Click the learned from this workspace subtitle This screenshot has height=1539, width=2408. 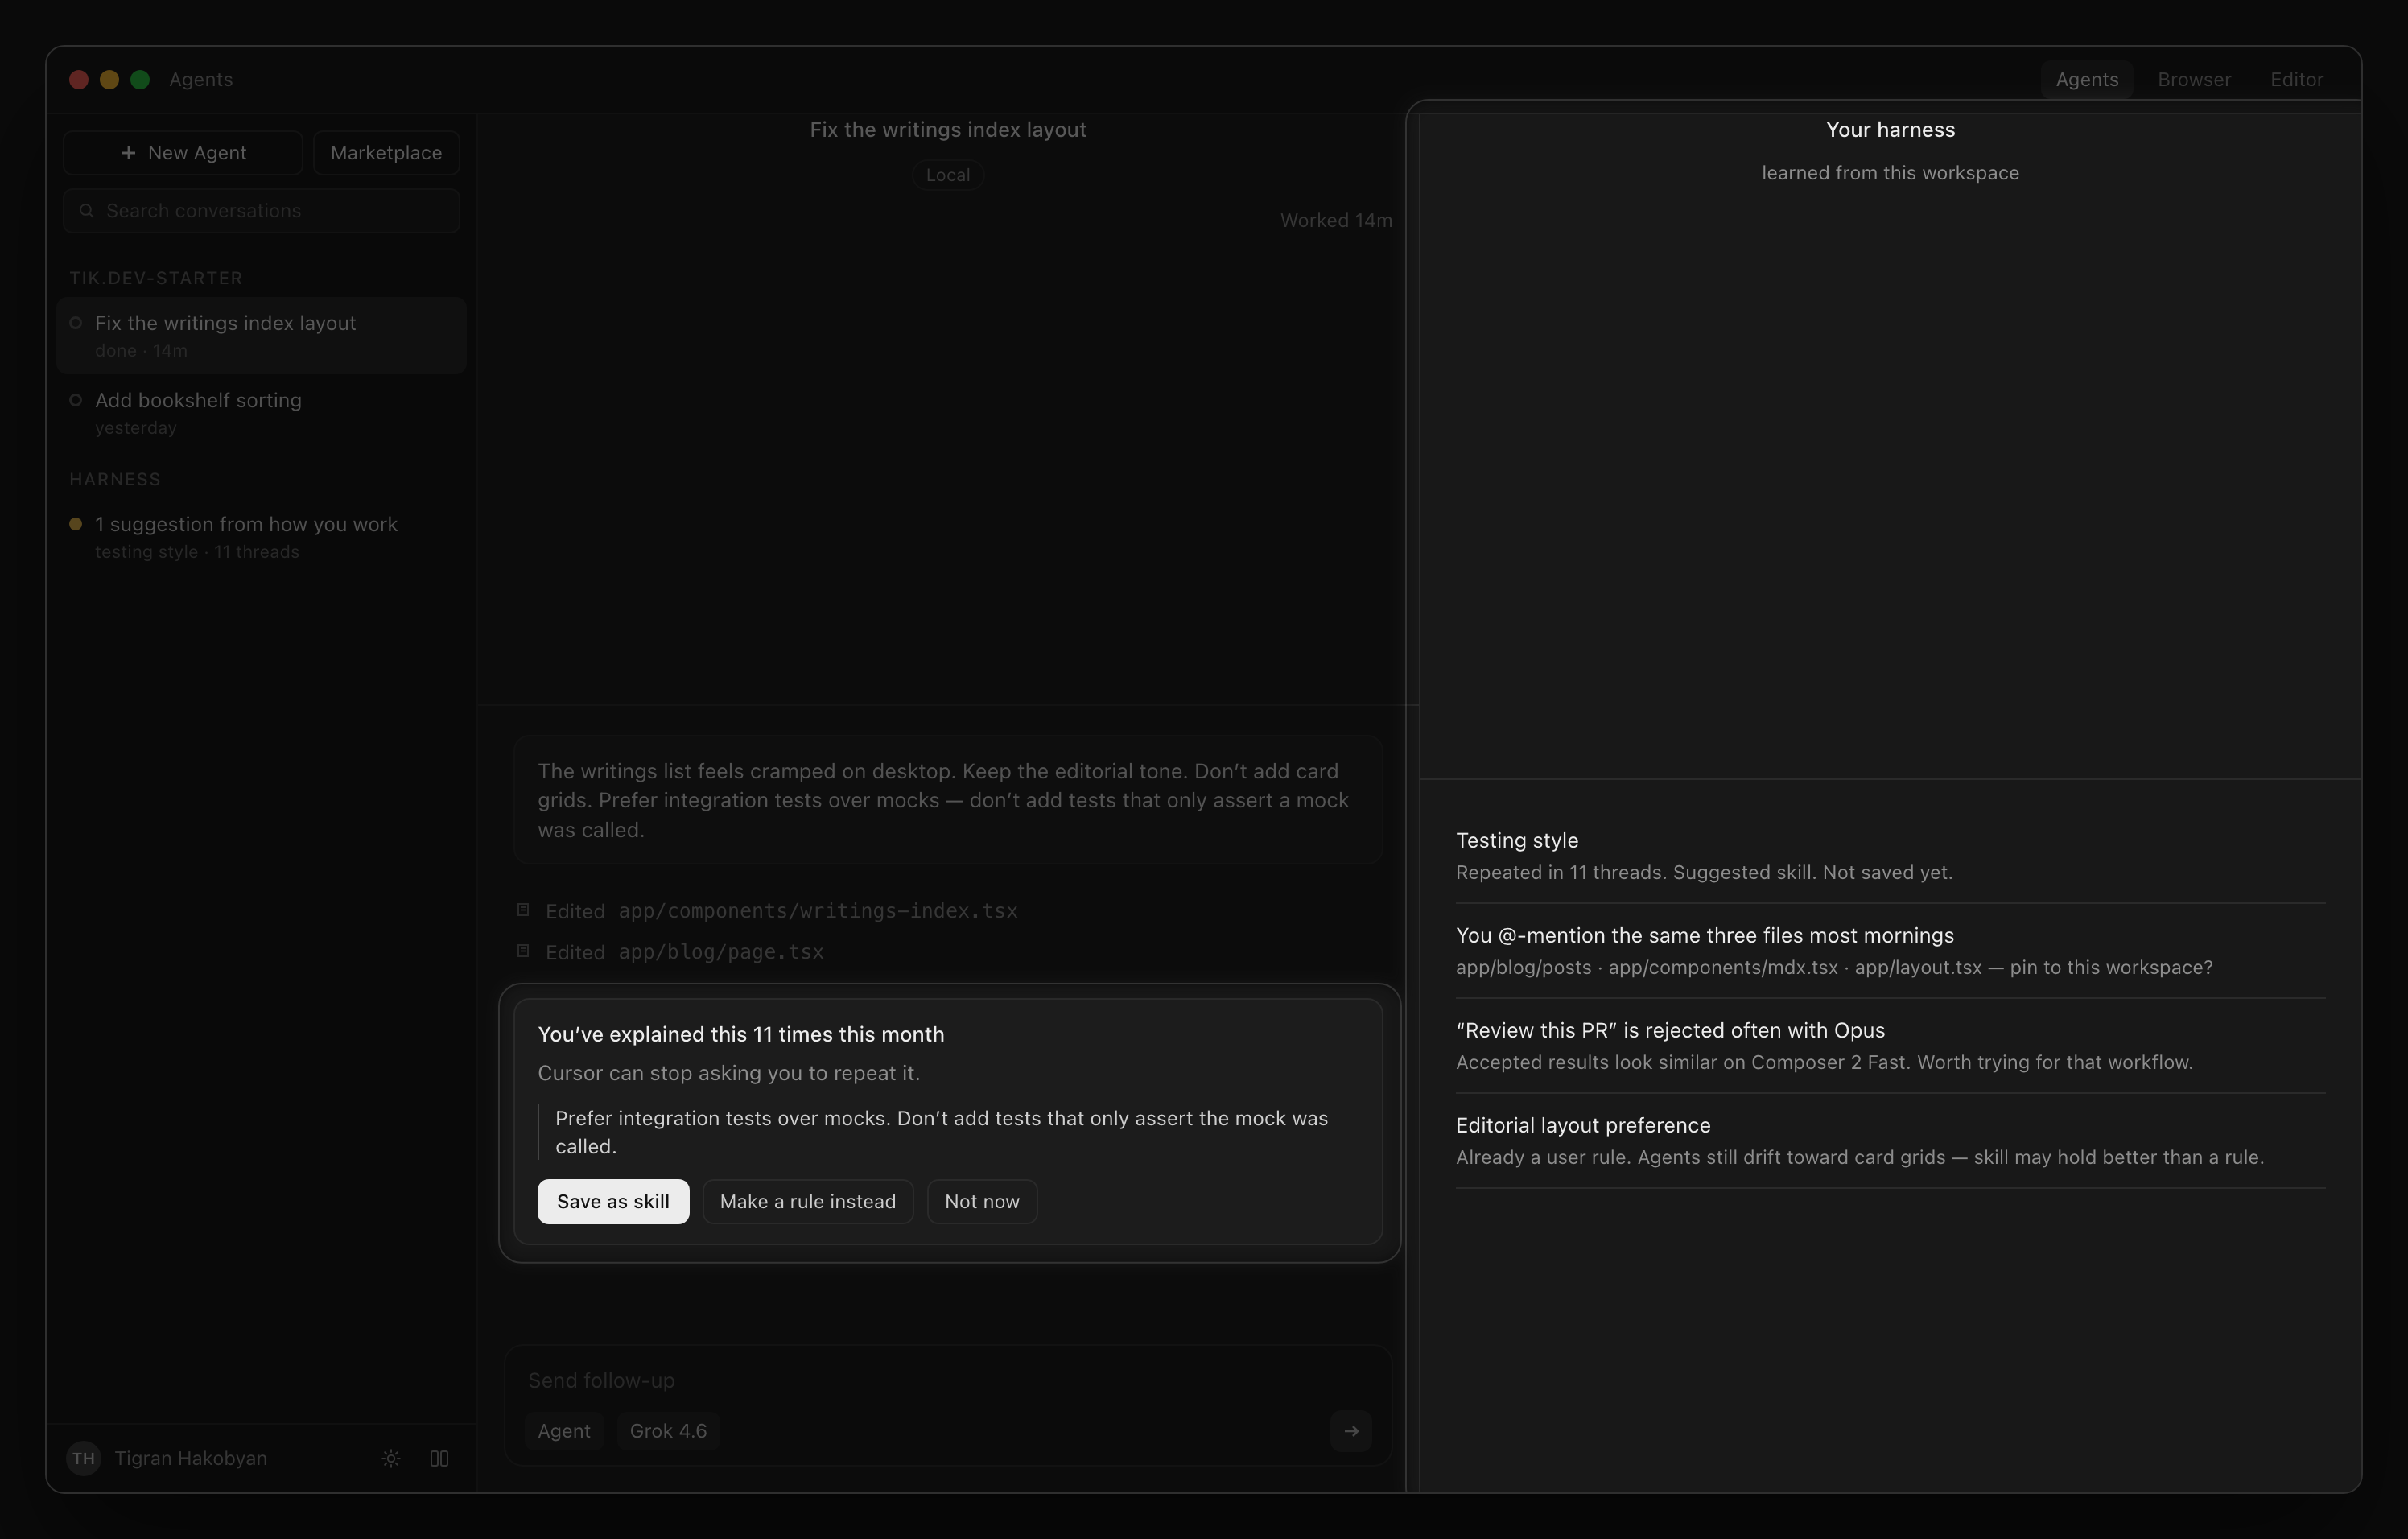coord(1890,173)
